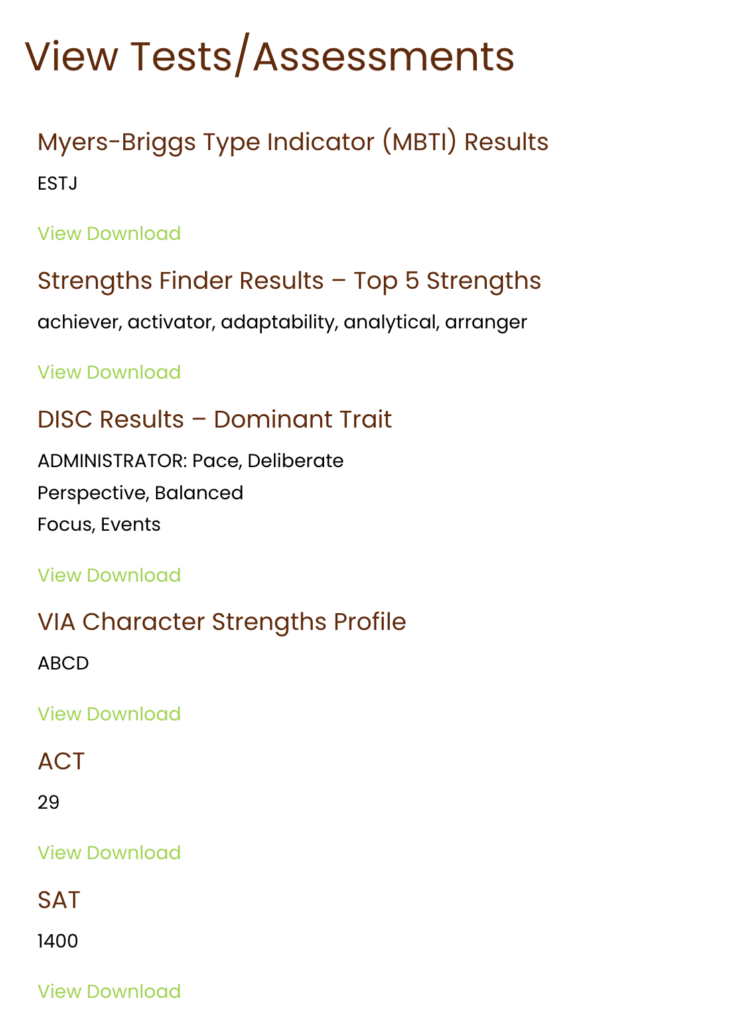The width and height of the screenshot is (734, 1024).
Task: Click the SAT score value 1400
Action: tap(57, 941)
